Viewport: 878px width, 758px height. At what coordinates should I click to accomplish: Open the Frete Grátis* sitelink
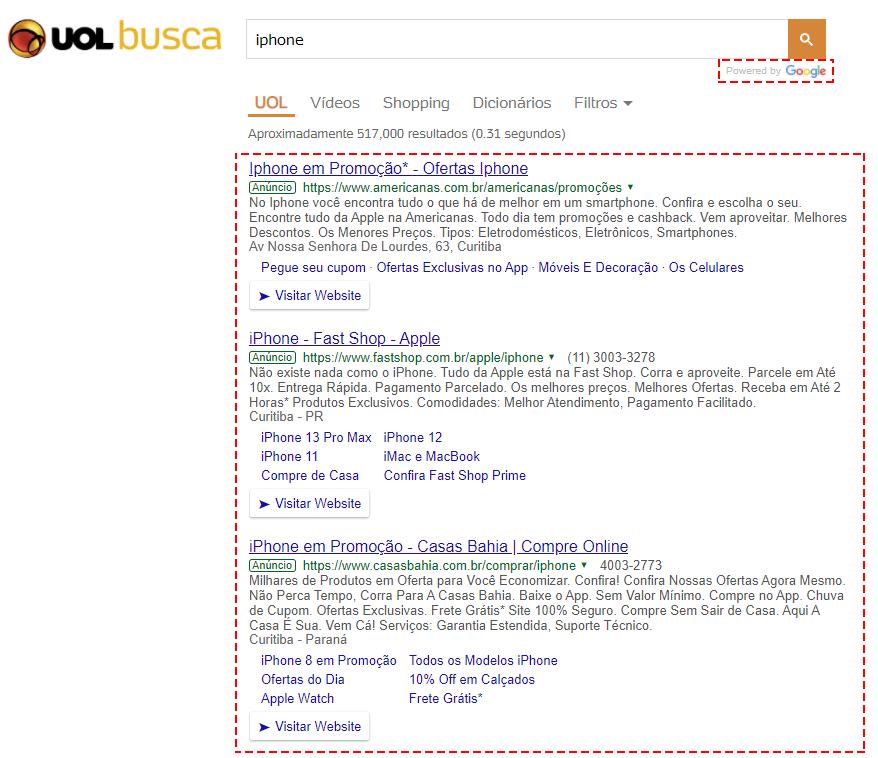pos(446,699)
